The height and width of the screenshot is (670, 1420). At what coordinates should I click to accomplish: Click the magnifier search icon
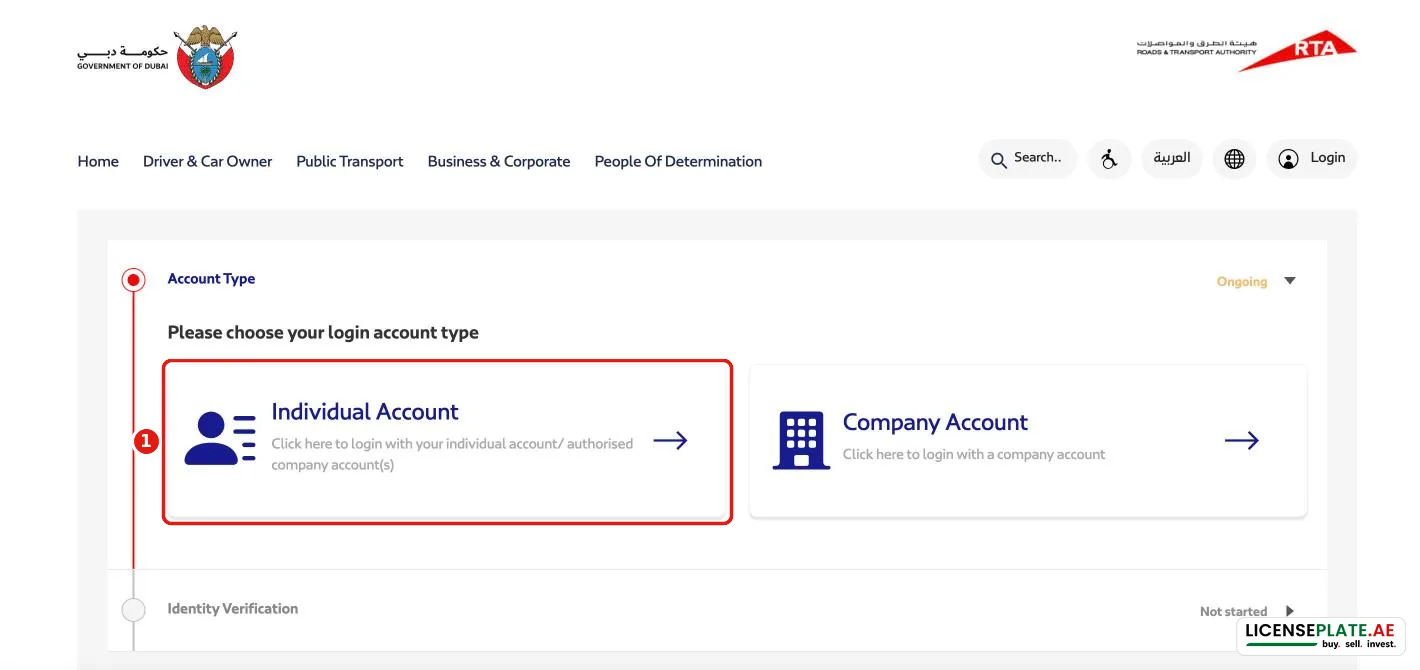998,159
